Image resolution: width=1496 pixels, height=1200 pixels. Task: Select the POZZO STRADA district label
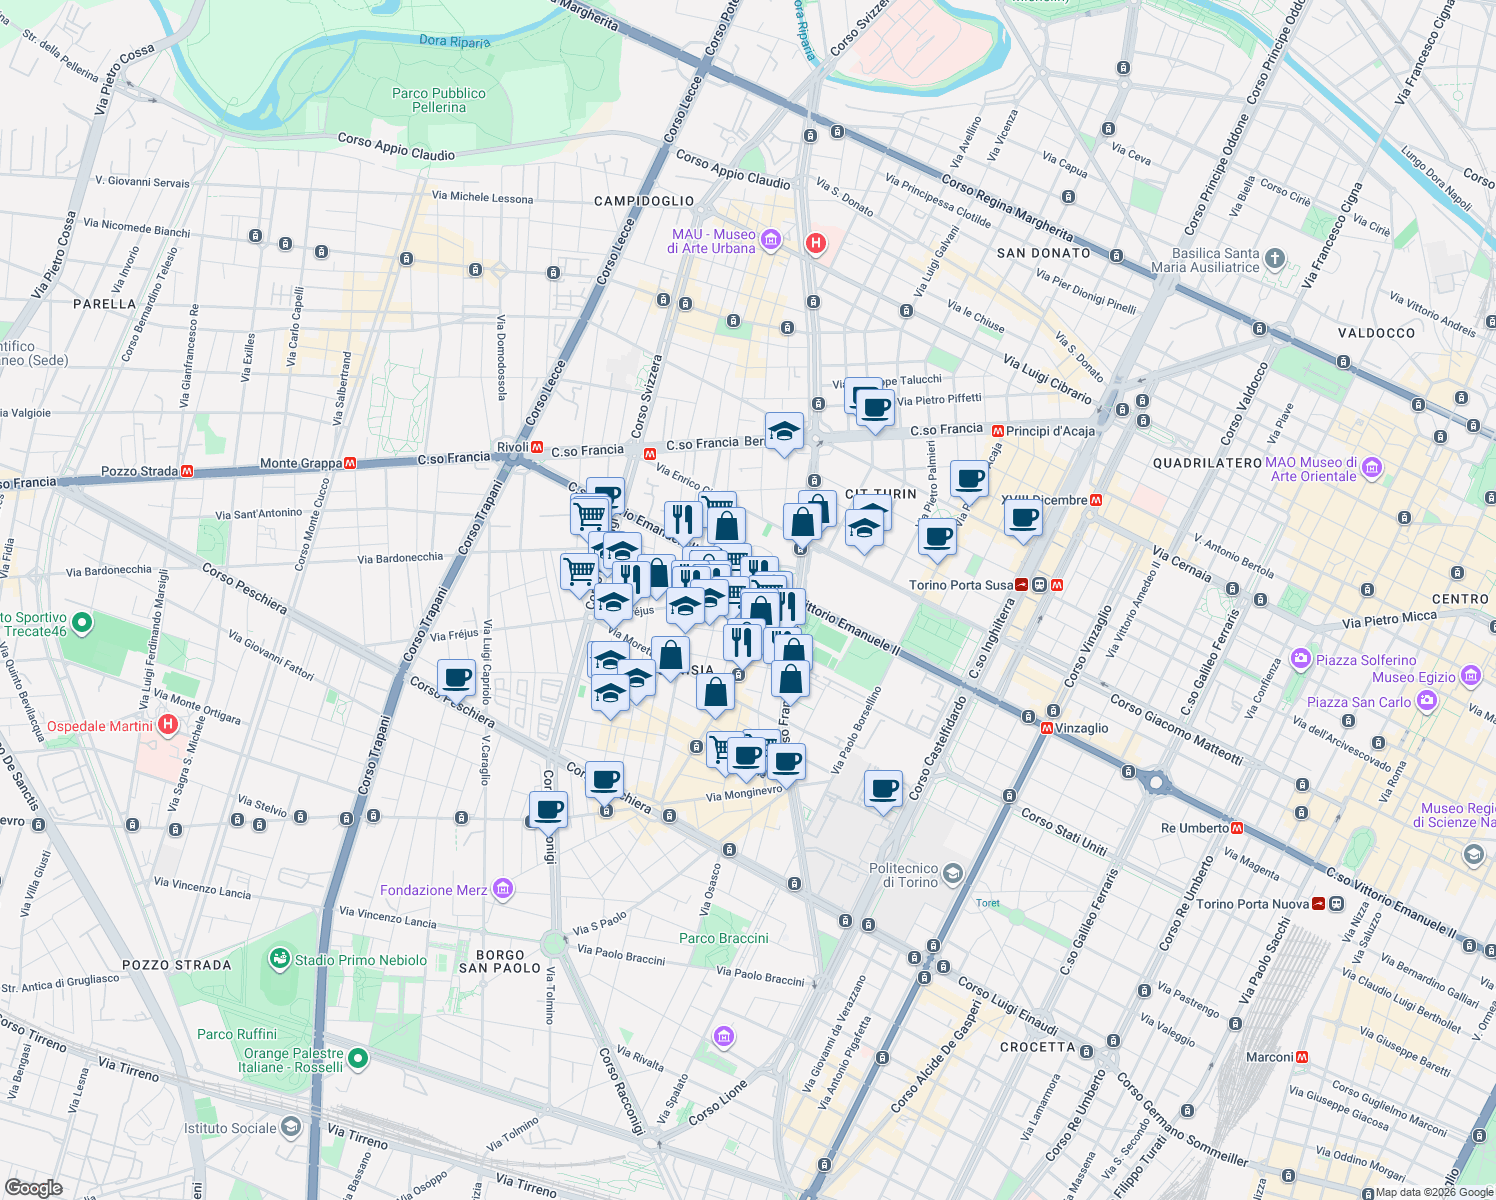[177, 965]
